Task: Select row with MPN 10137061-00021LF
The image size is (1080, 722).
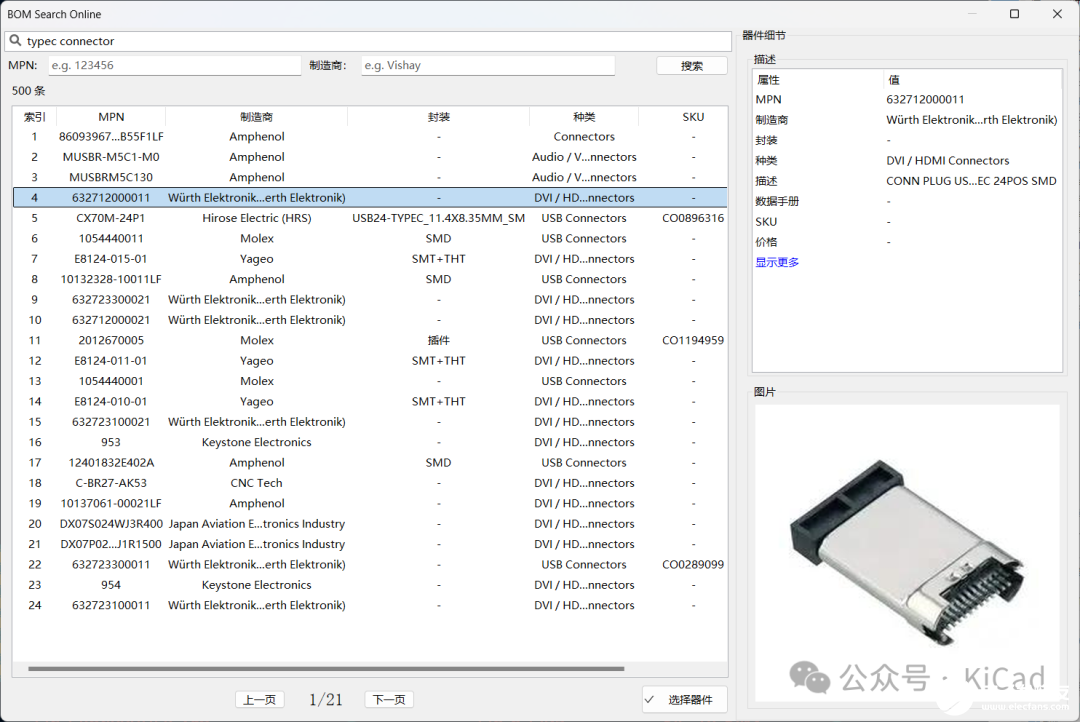Action: click(370, 503)
